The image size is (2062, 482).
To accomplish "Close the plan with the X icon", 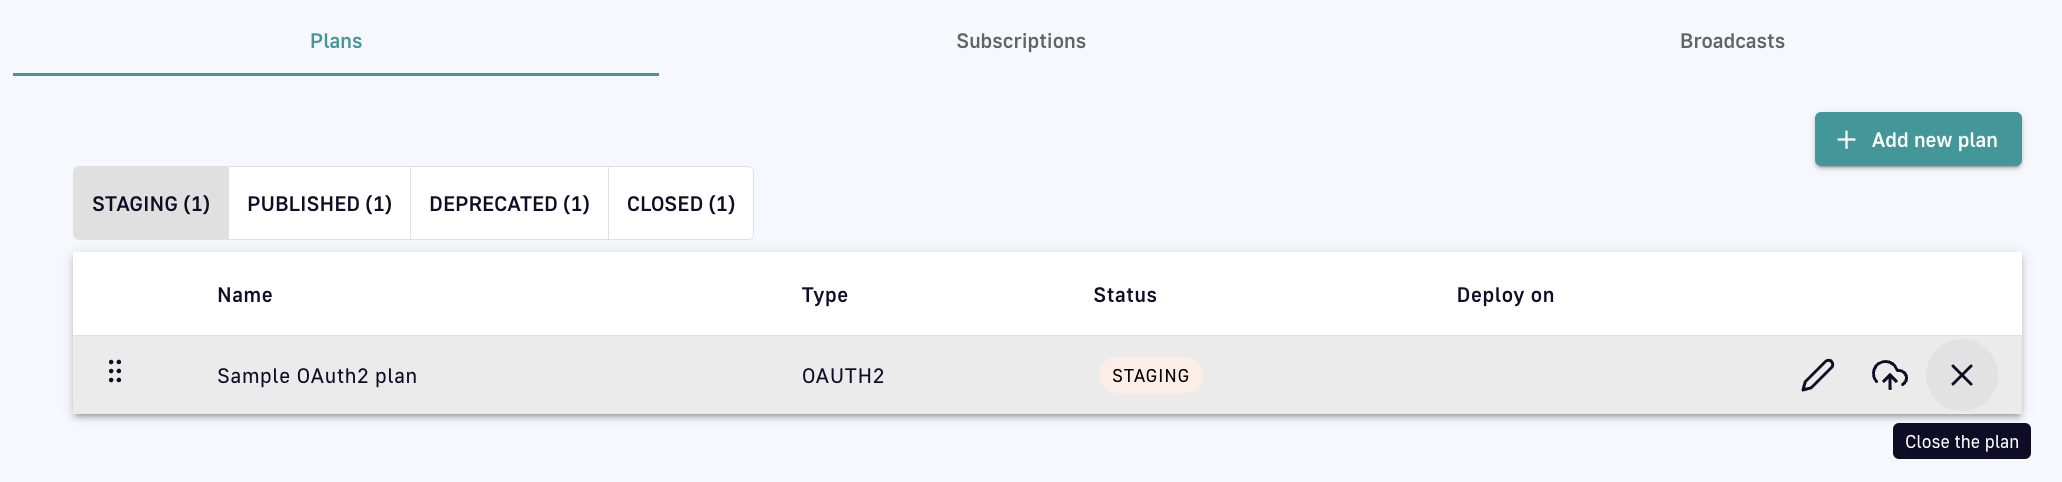I will (x=1961, y=375).
